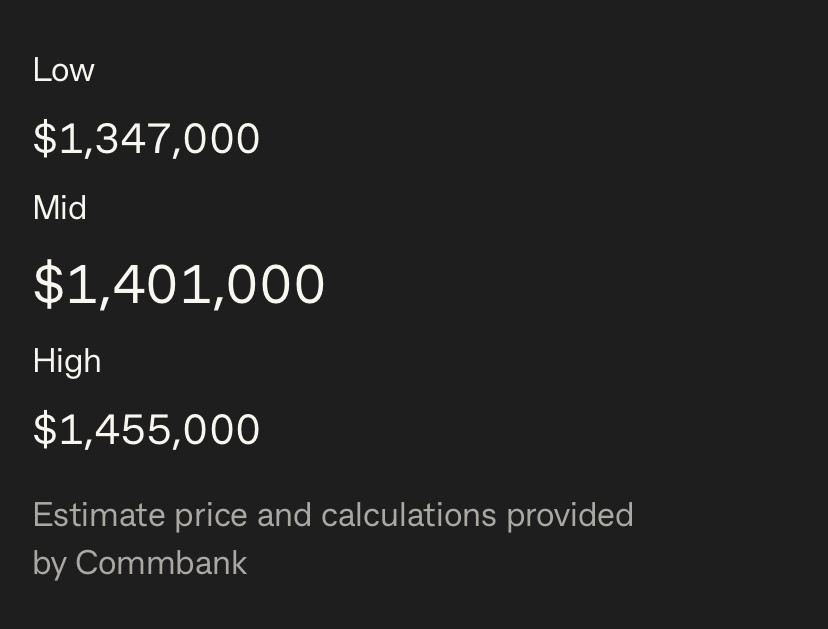The image size is (828, 629).
Task: Select the $1,455,000 high price value
Action: 146,429
